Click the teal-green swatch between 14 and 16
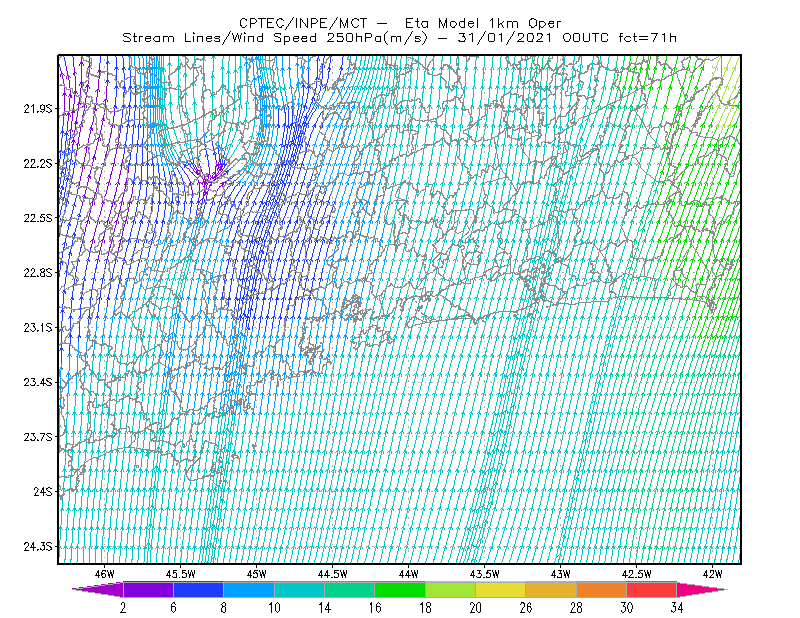This screenshot has width=800, height=618. pyautogui.click(x=349, y=589)
